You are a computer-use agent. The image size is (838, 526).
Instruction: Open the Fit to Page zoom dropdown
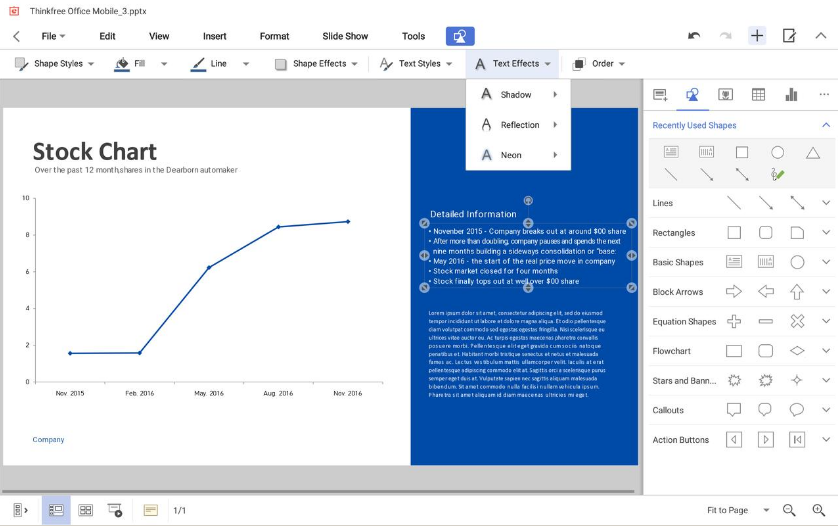[x=738, y=510]
